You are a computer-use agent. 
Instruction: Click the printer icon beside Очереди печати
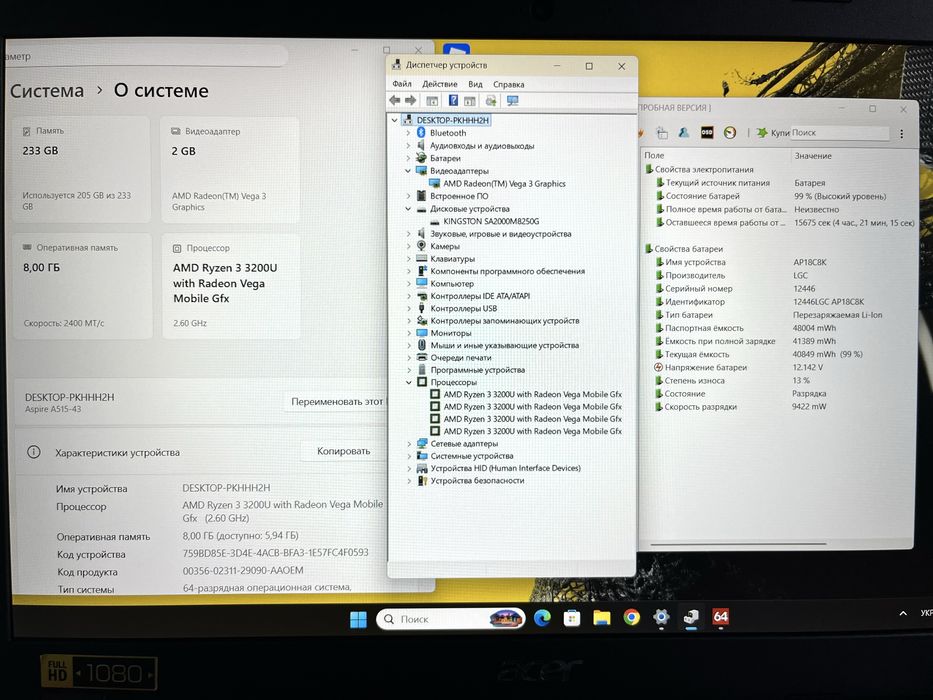422,357
